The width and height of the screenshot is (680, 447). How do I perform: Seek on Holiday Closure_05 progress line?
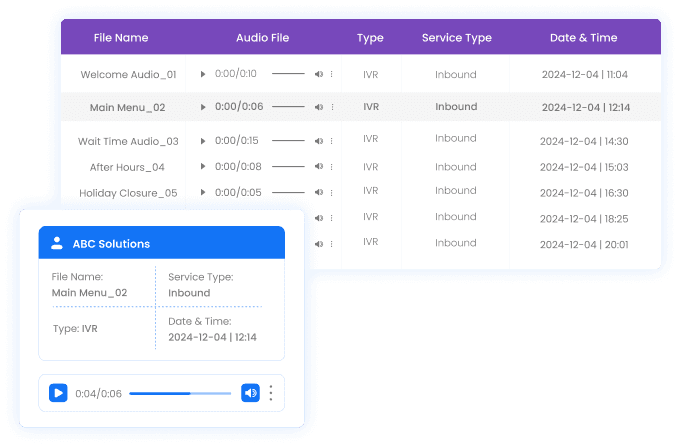click(288, 192)
